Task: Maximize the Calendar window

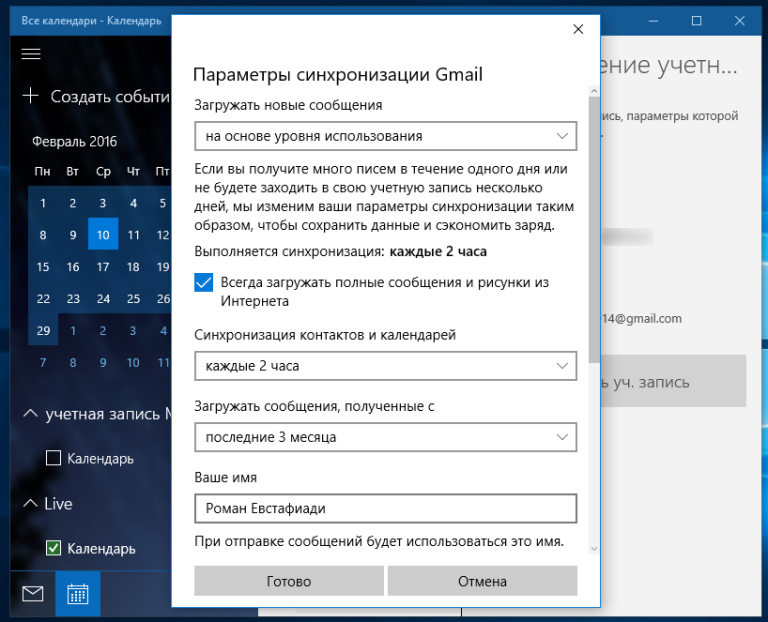Action: 697,20
